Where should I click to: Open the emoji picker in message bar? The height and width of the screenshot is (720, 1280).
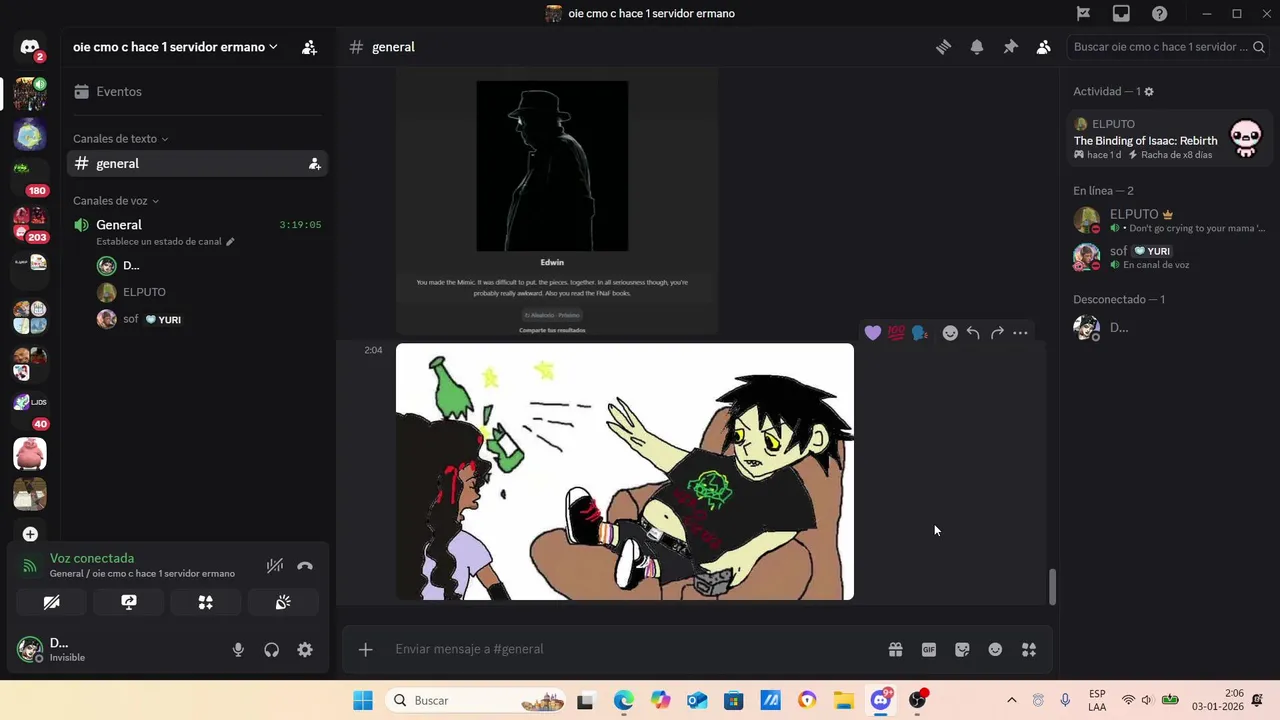[x=995, y=650]
